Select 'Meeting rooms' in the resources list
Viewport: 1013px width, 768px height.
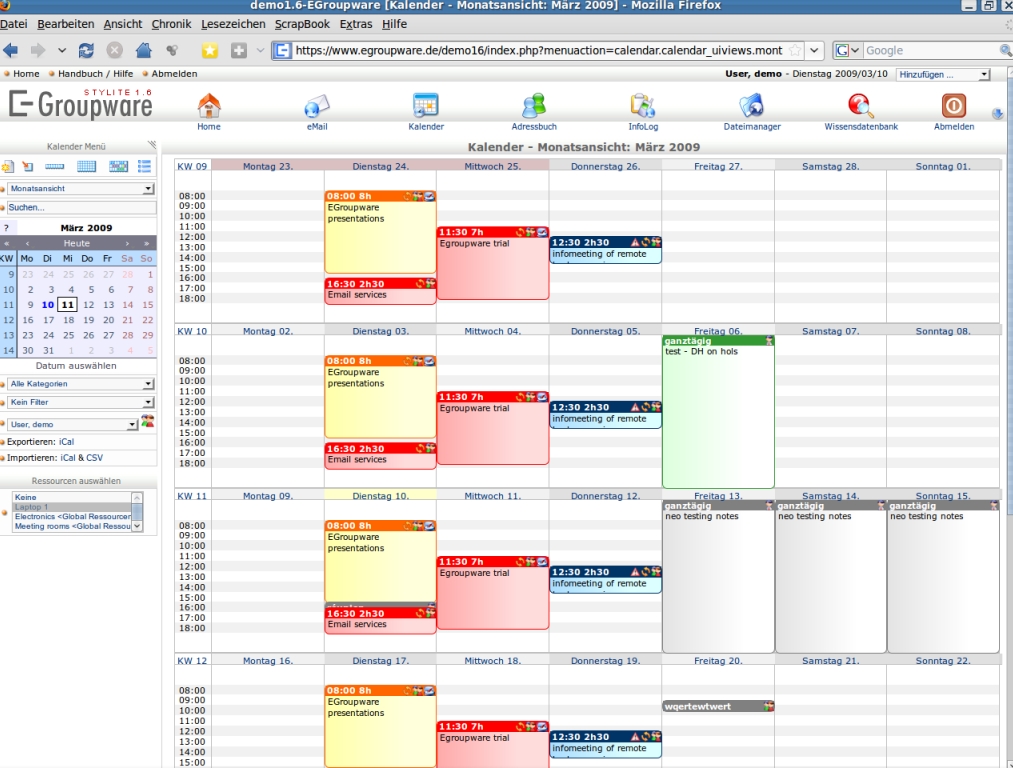72,526
